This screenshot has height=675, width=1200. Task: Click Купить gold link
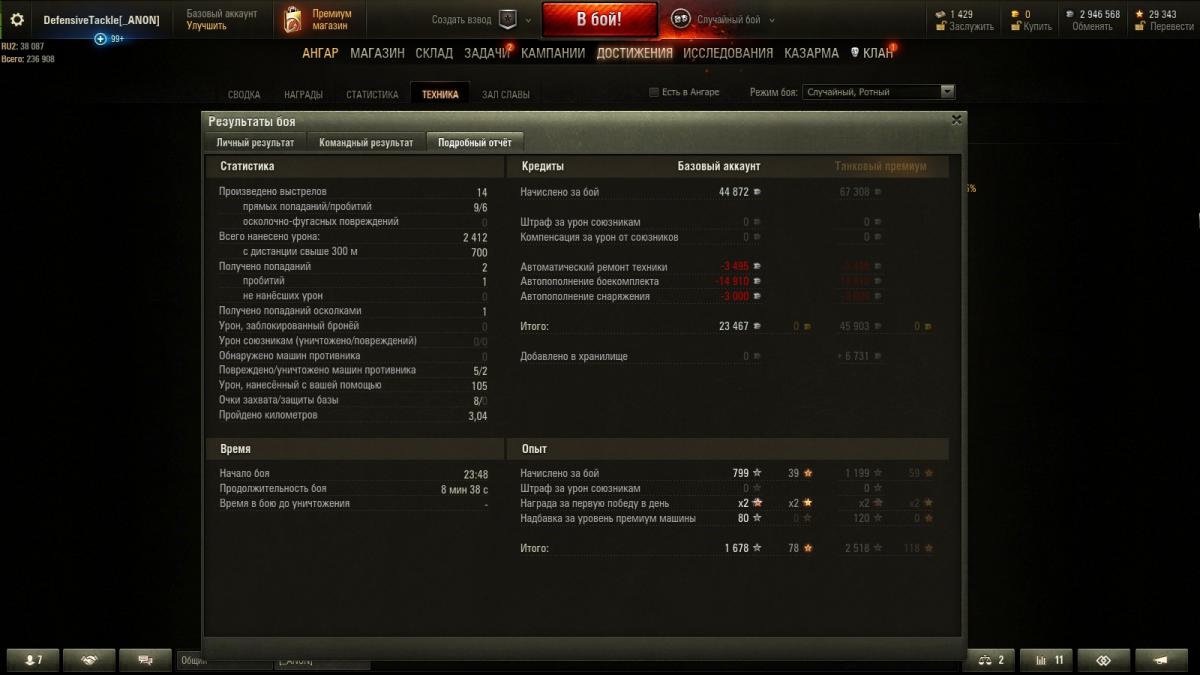1037,27
